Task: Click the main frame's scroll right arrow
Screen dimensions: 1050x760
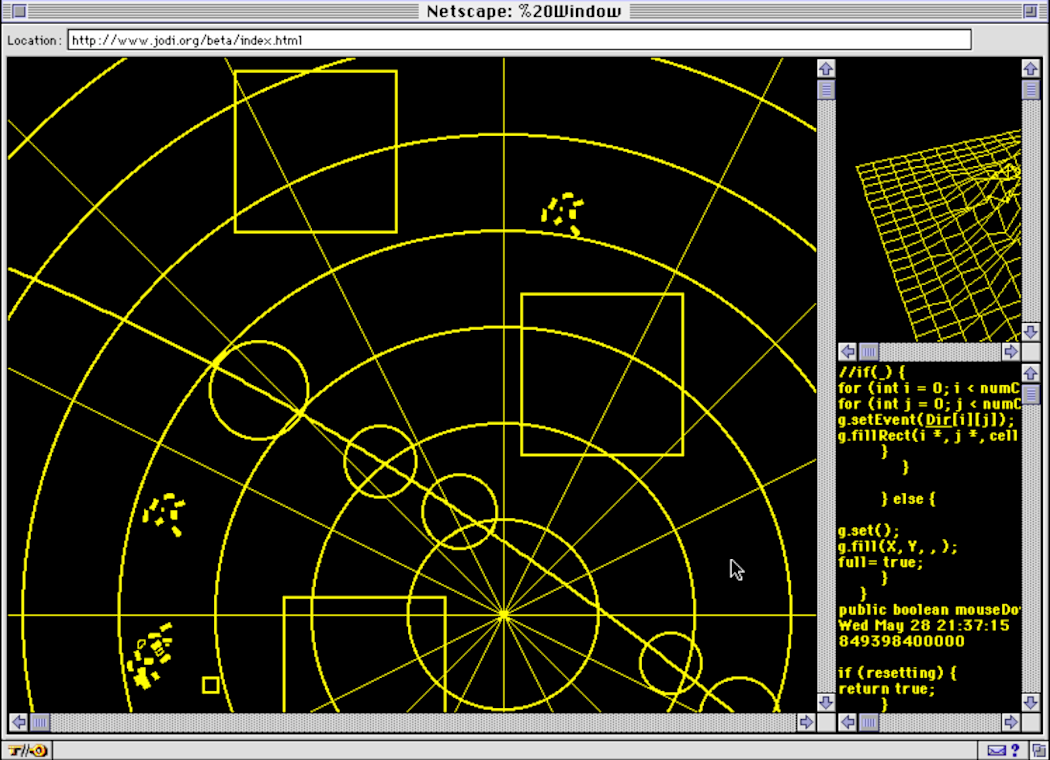Action: click(x=806, y=722)
